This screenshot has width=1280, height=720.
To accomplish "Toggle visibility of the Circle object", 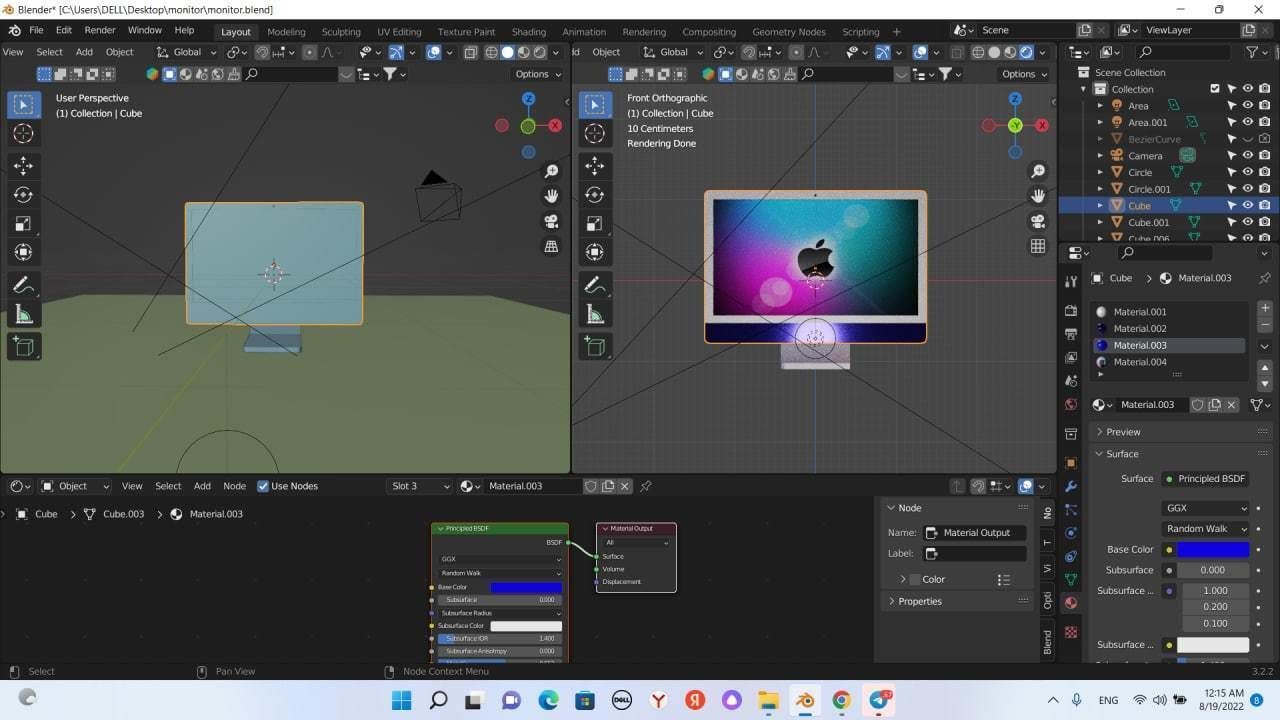I will click(1248, 172).
